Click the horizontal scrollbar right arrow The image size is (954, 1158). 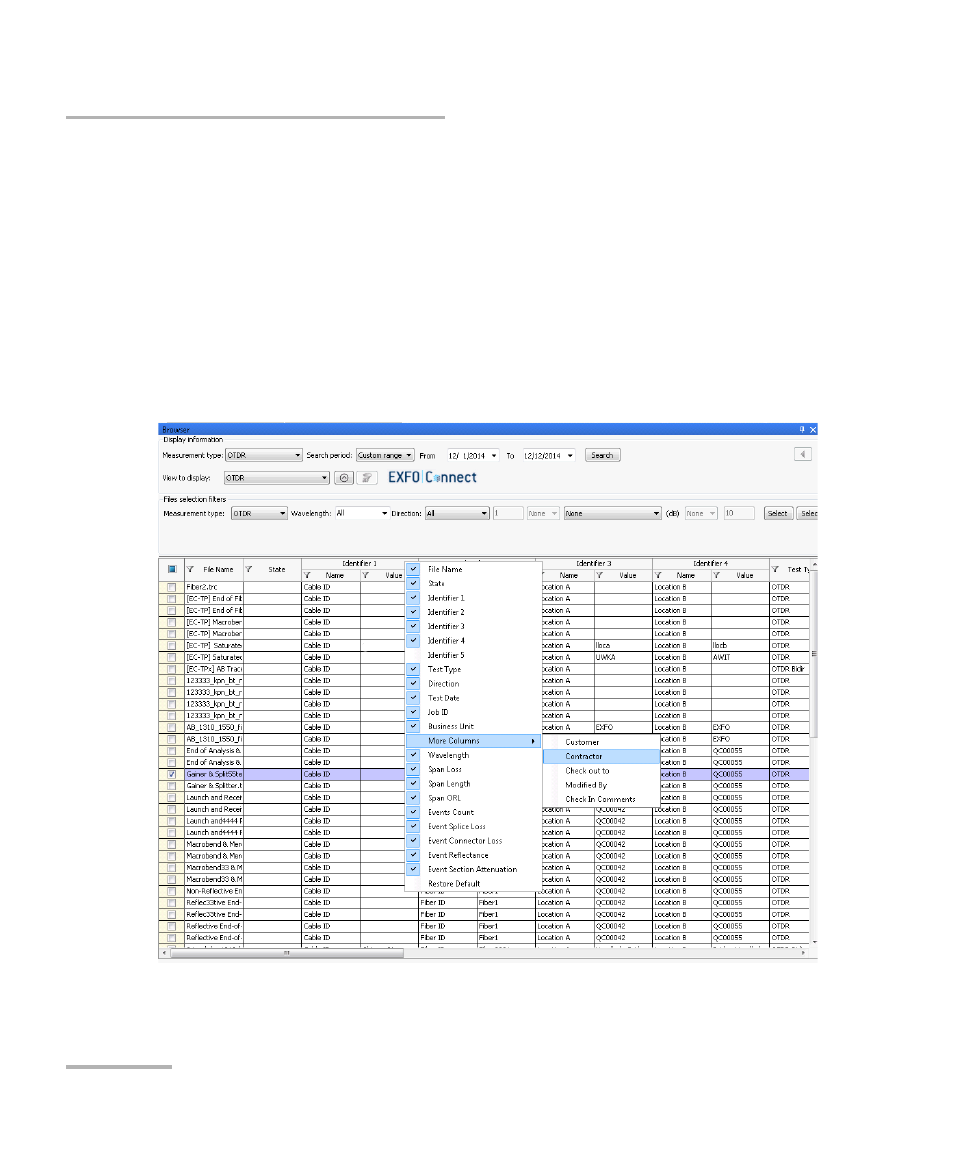point(804,953)
